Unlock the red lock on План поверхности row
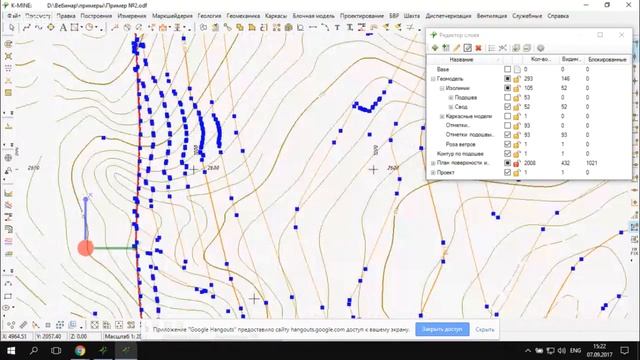This screenshot has height=360, width=640. pyautogui.click(x=517, y=163)
